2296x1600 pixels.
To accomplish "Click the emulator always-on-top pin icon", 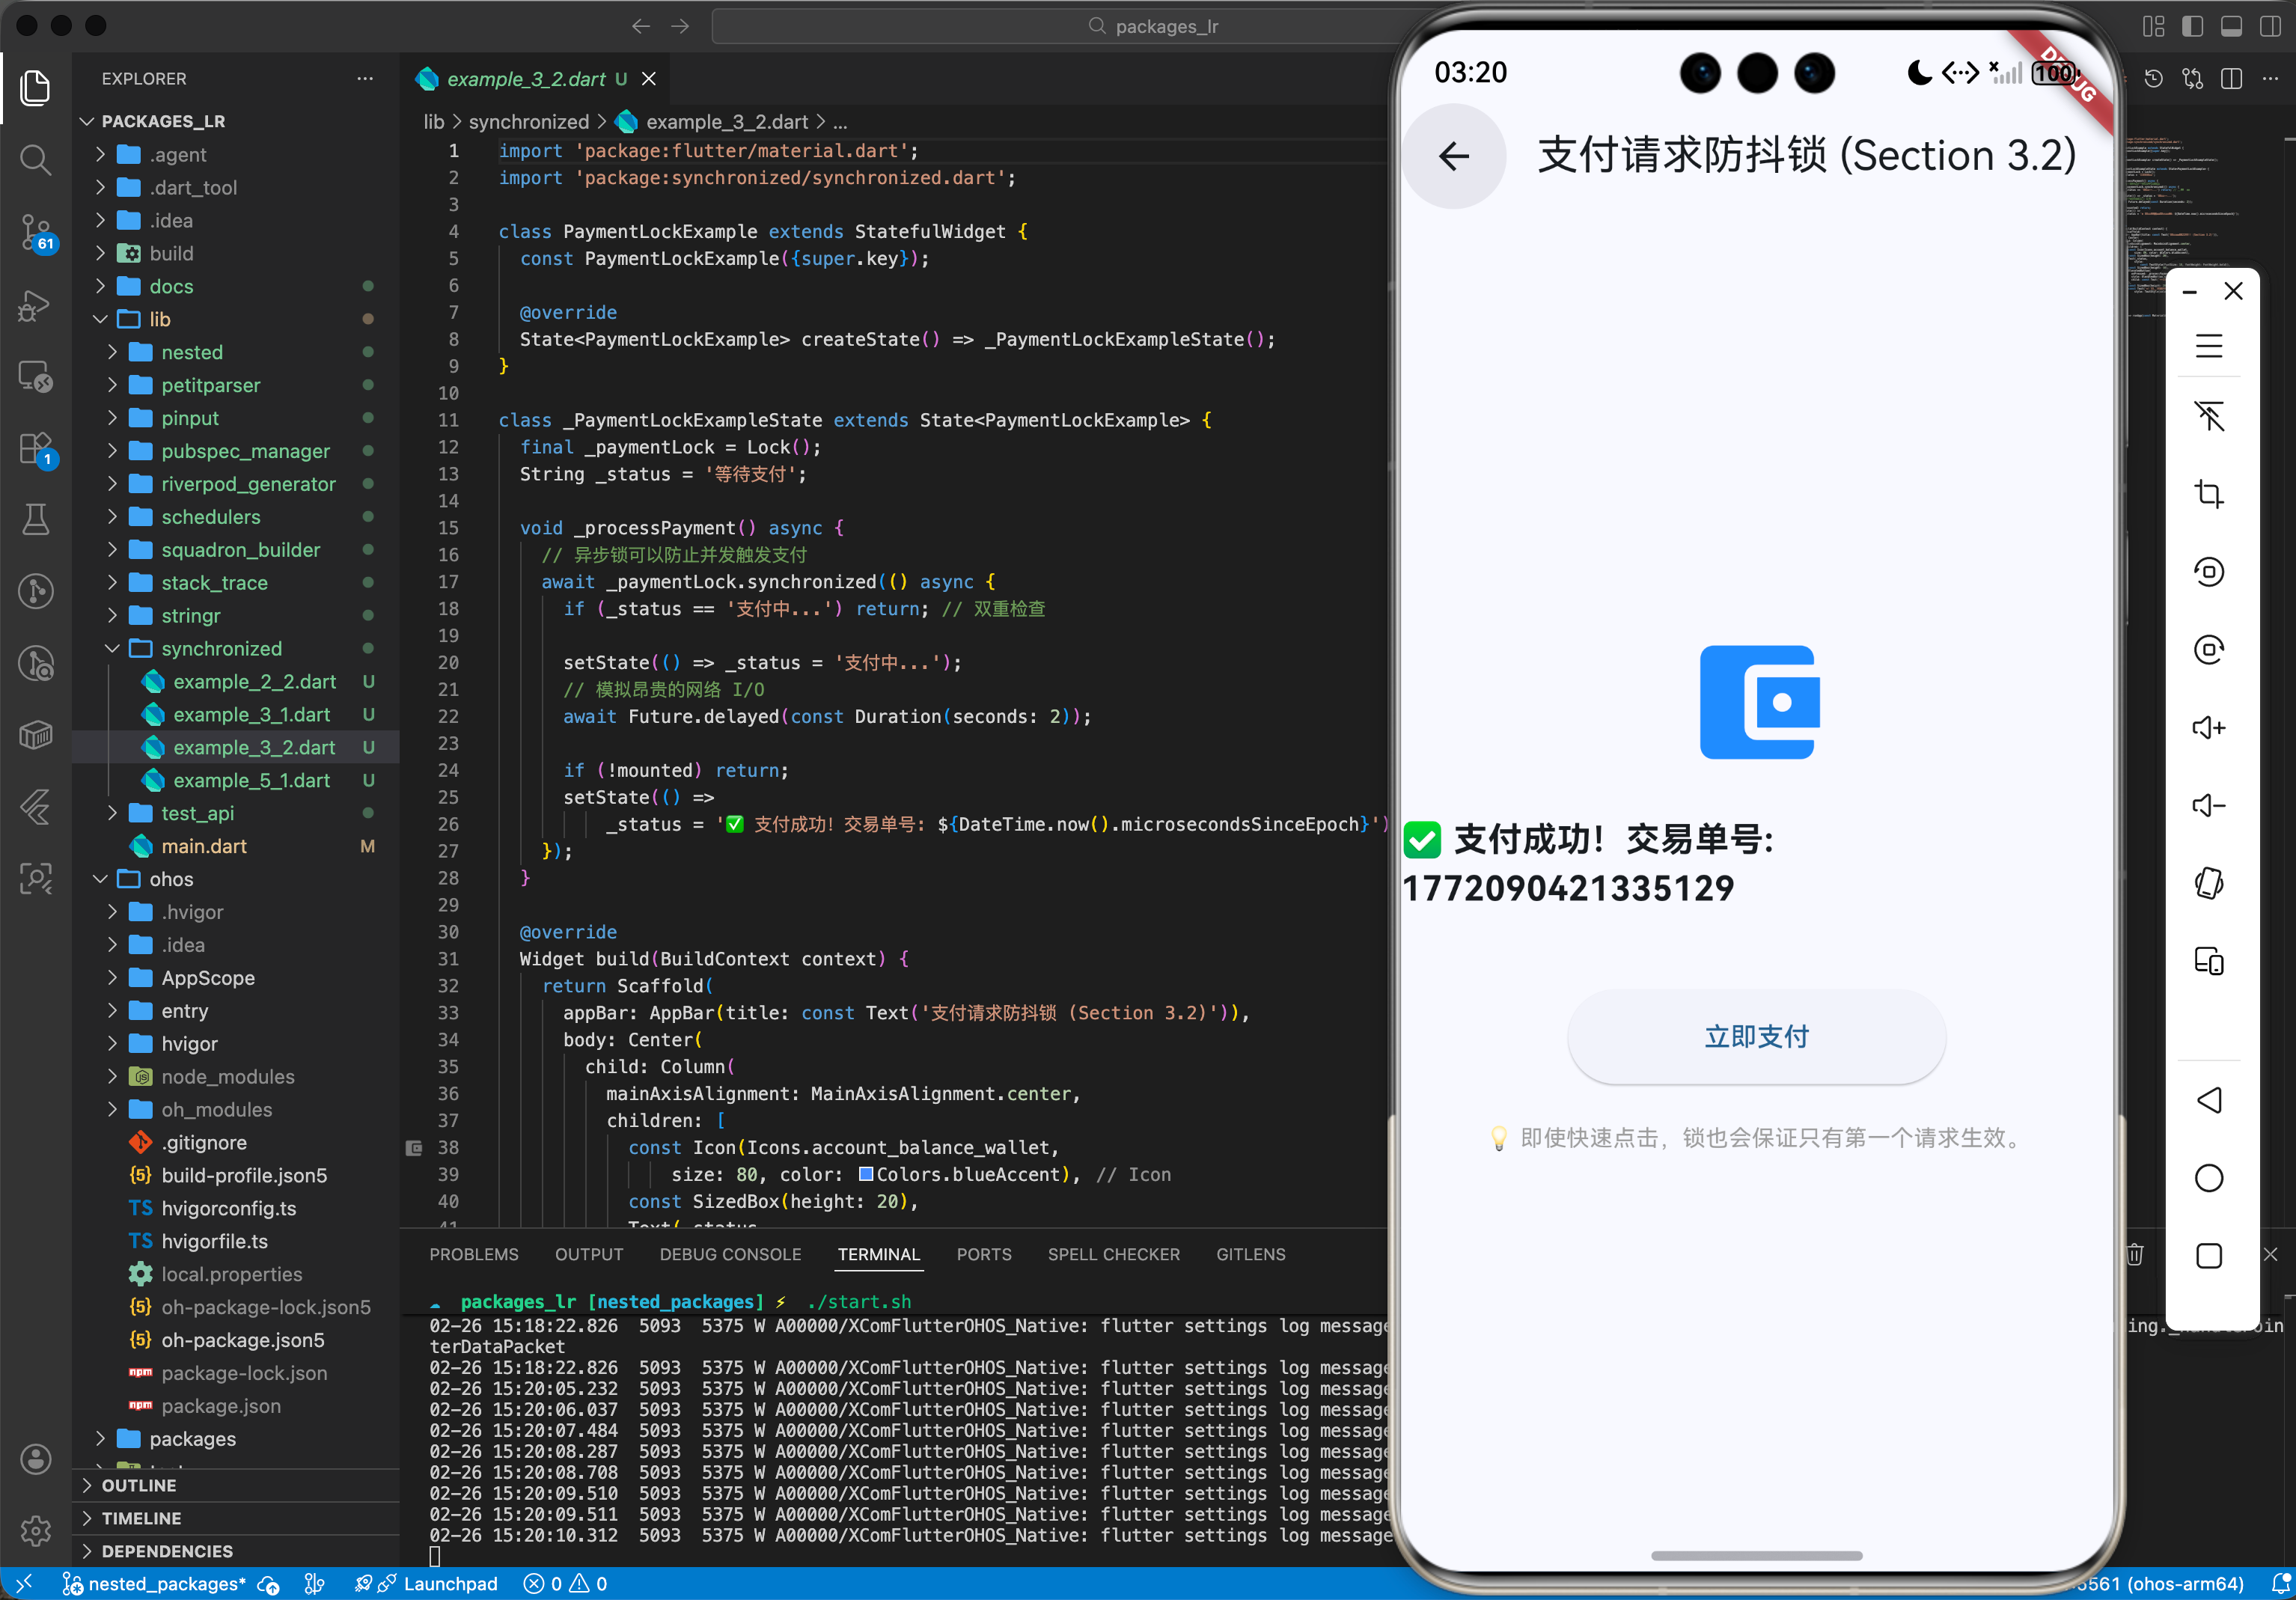I will pos(2209,416).
